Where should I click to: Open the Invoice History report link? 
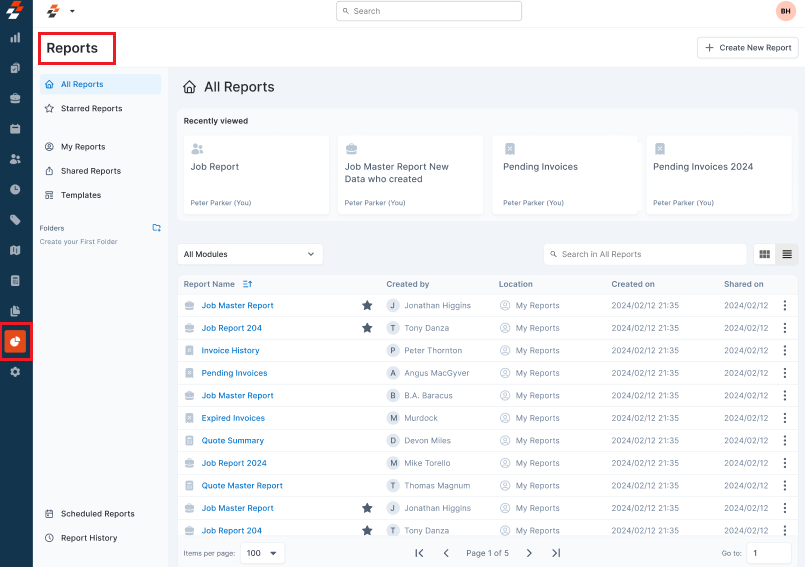(x=230, y=350)
